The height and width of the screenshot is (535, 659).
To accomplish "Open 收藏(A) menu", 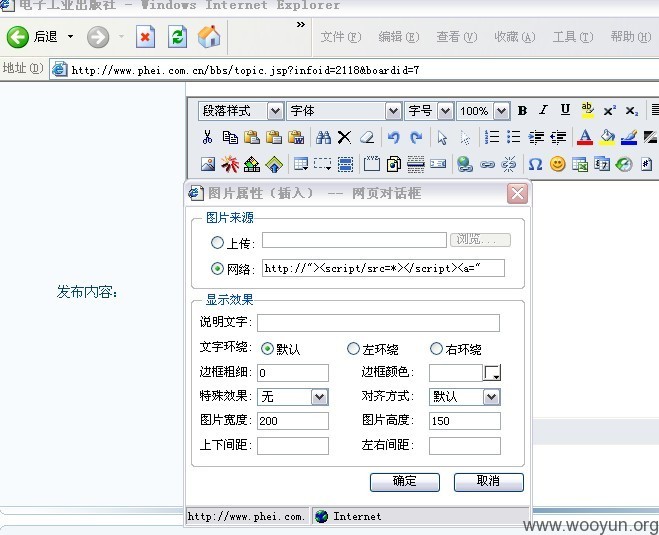I will coord(515,37).
